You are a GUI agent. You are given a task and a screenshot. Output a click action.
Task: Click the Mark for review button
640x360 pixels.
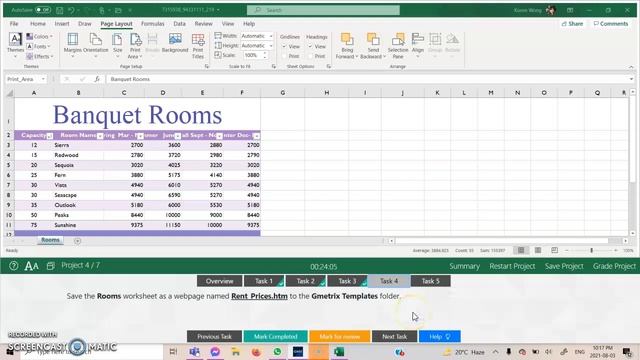tap(340, 336)
